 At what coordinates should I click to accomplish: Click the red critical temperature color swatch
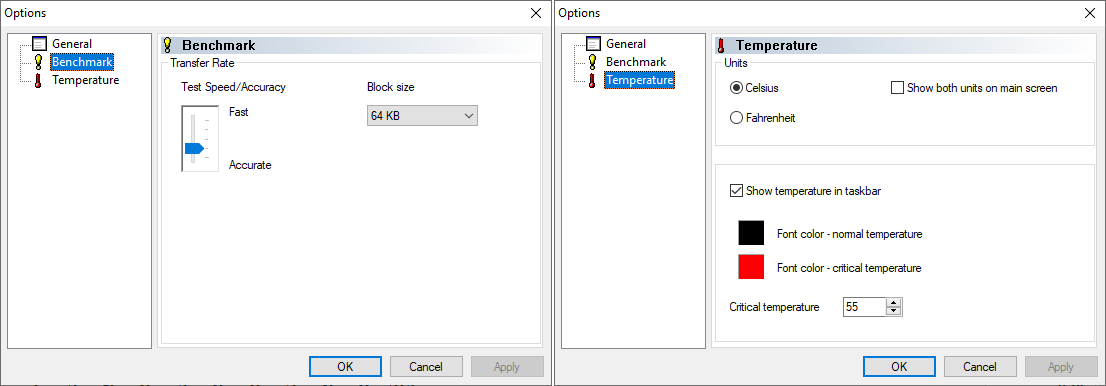(x=751, y=267)
